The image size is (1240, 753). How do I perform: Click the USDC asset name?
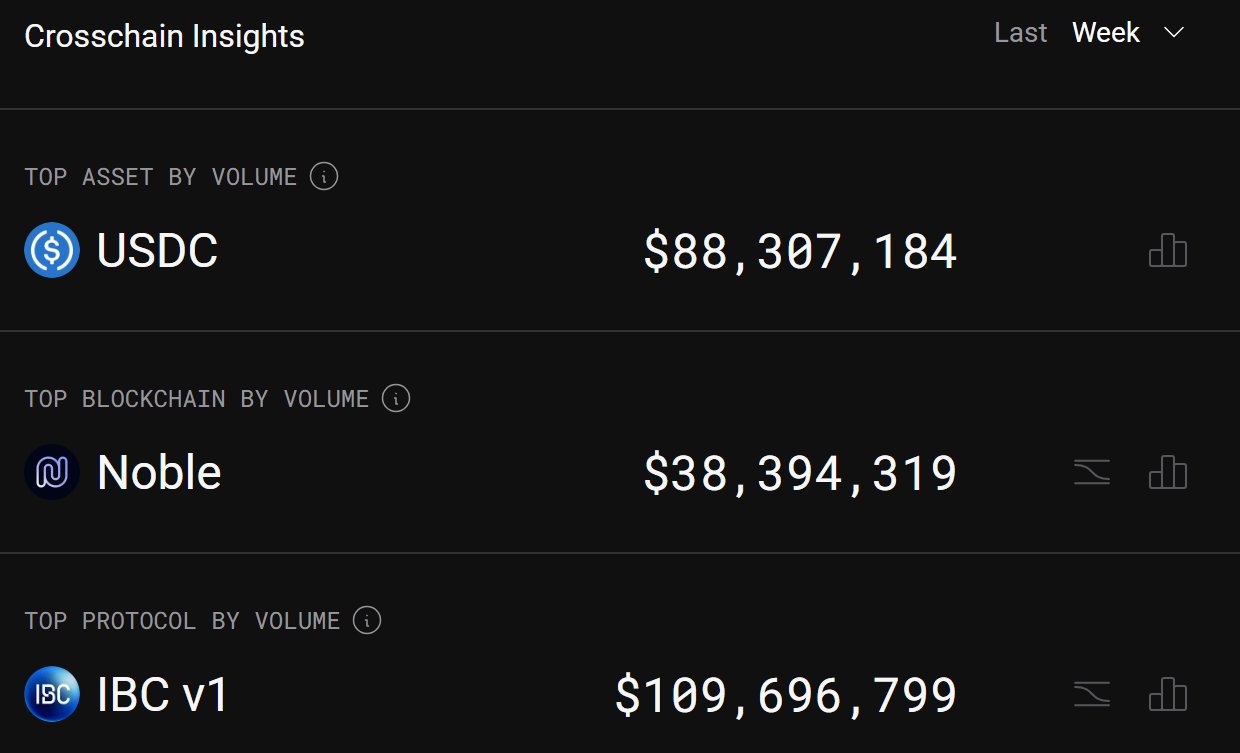coord(157,250)
